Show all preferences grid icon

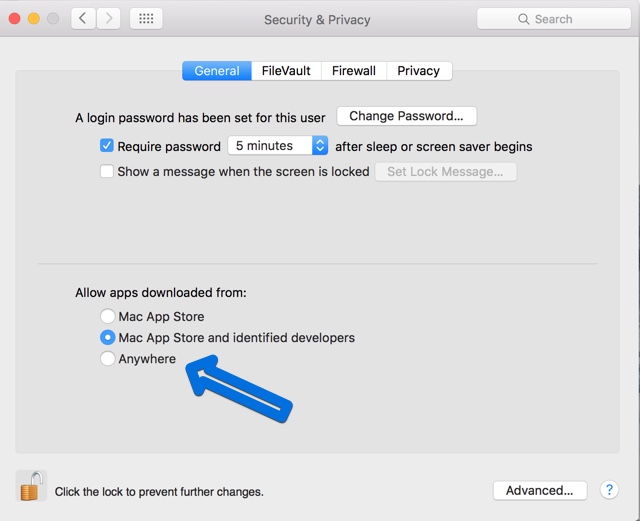(146, 19)
